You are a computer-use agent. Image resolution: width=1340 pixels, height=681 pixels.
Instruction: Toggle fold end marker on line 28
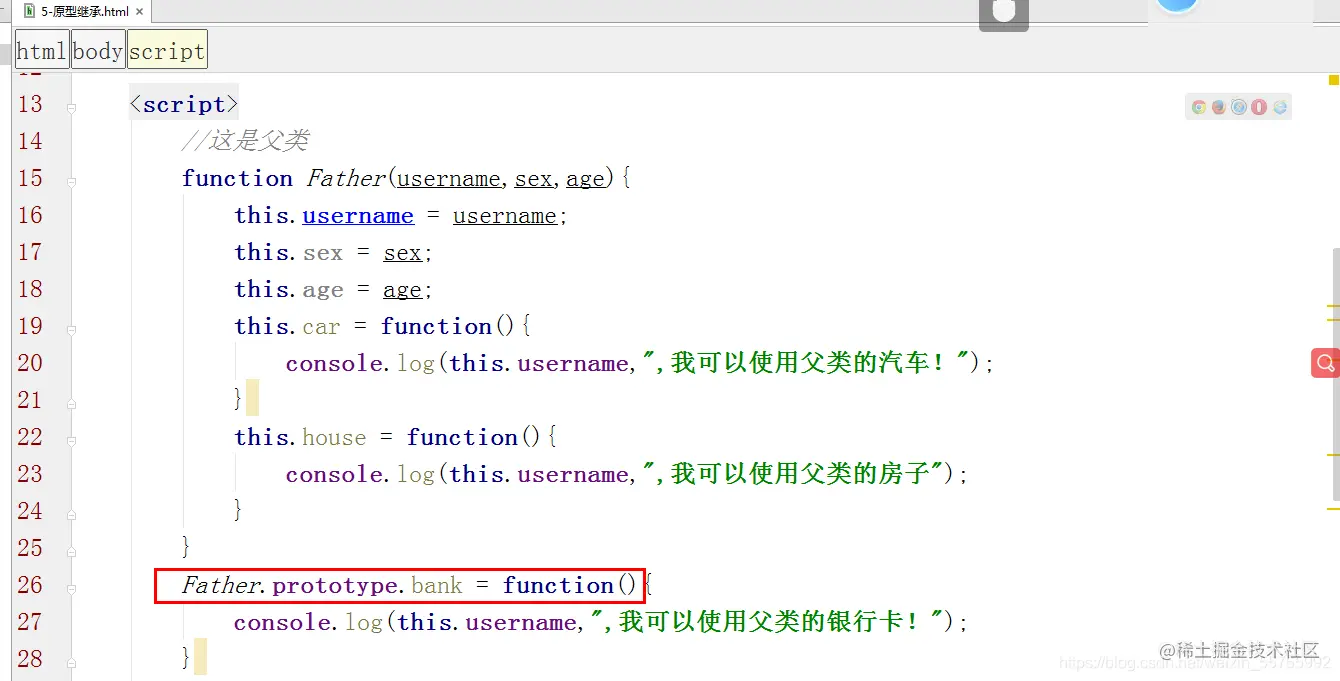[x=71, y=661]
